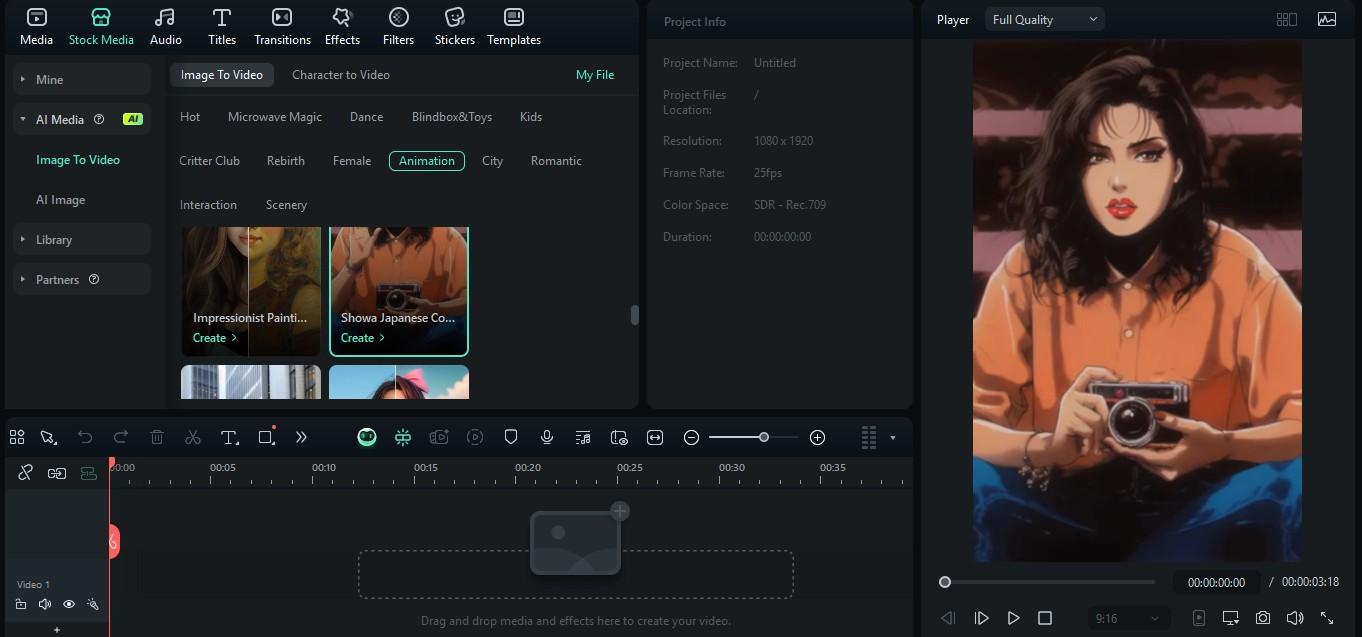Screen dimensions: 1362x637
Task: Click the current timecode field
Action: pyautogui.click(x=1216, y=582)
